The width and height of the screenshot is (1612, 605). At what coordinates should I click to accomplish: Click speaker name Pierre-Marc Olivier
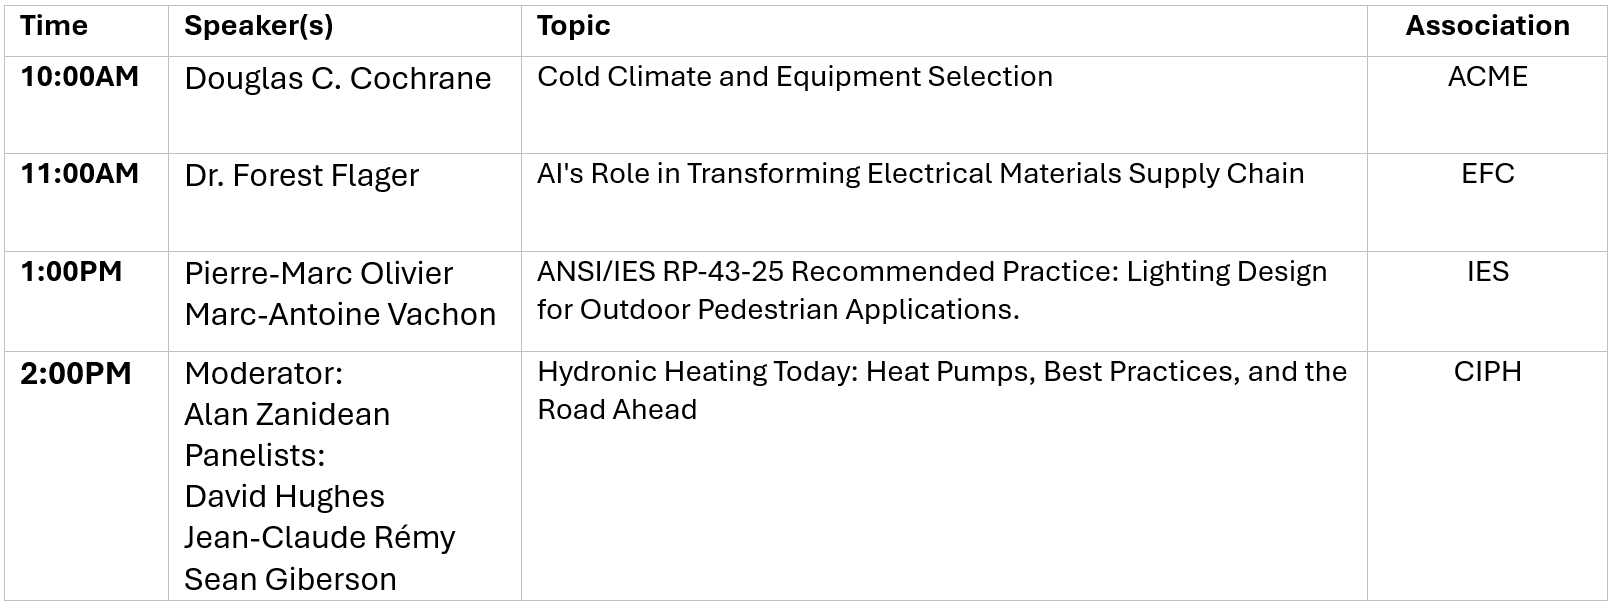point(318,274)
